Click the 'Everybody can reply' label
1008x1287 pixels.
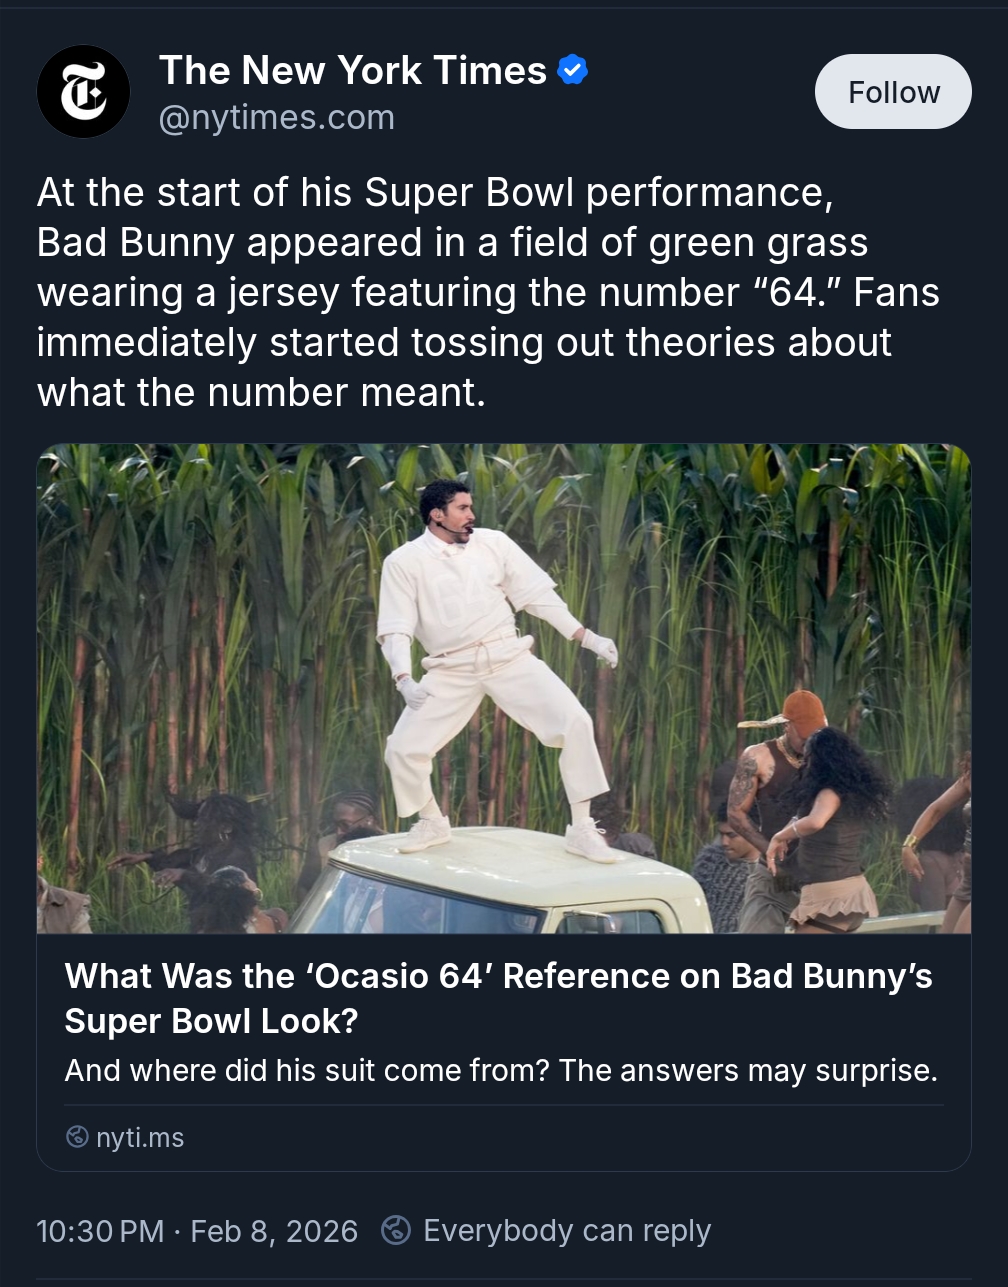tap(567, 1230)
